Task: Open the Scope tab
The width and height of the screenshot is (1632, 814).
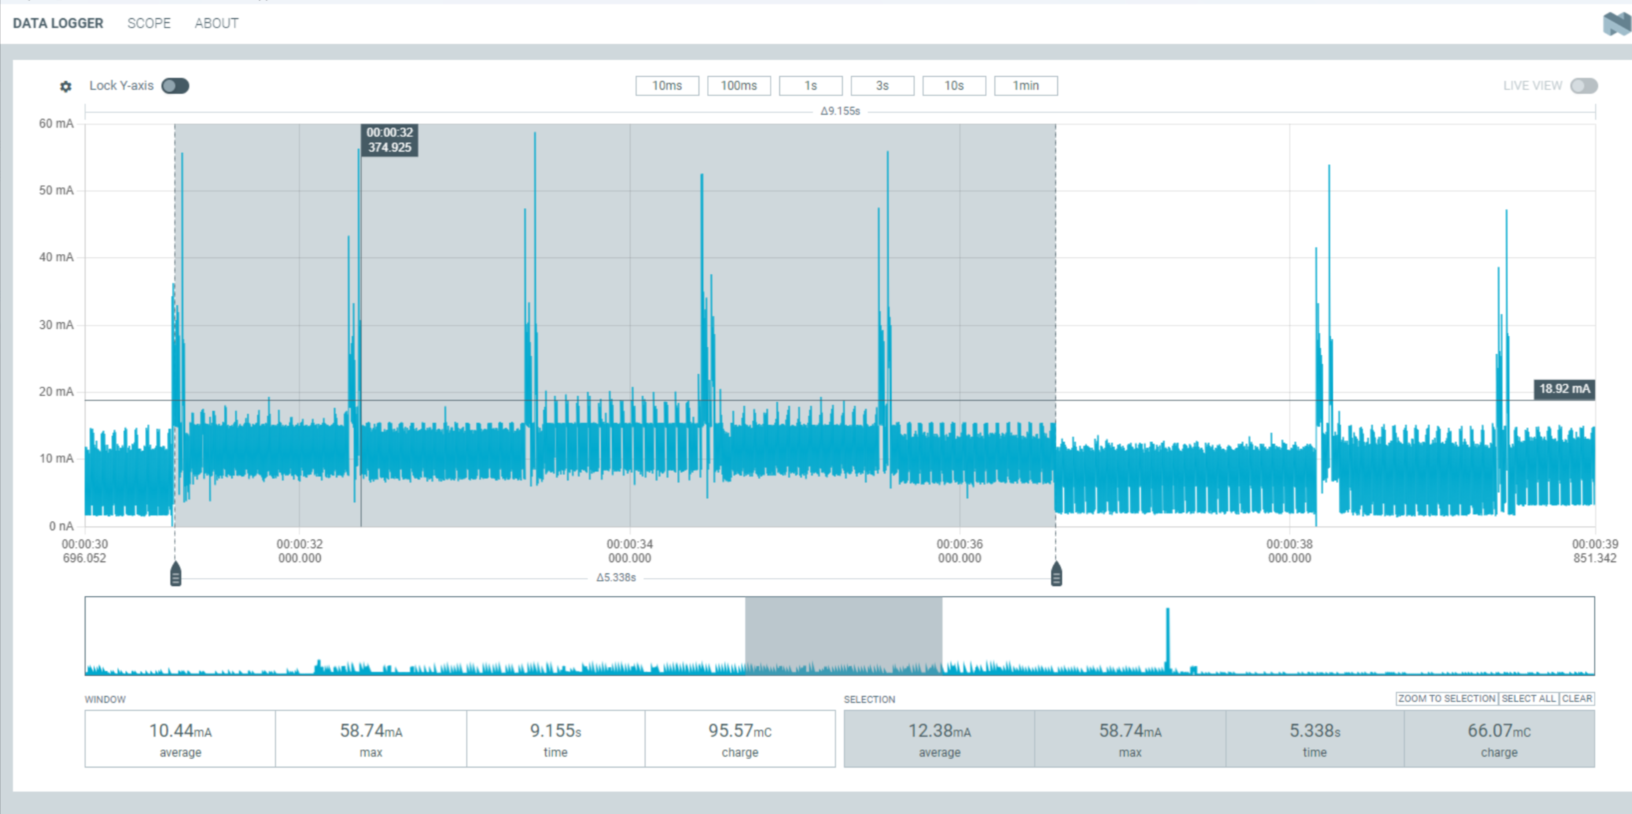Action: click(x=149, y=23)
